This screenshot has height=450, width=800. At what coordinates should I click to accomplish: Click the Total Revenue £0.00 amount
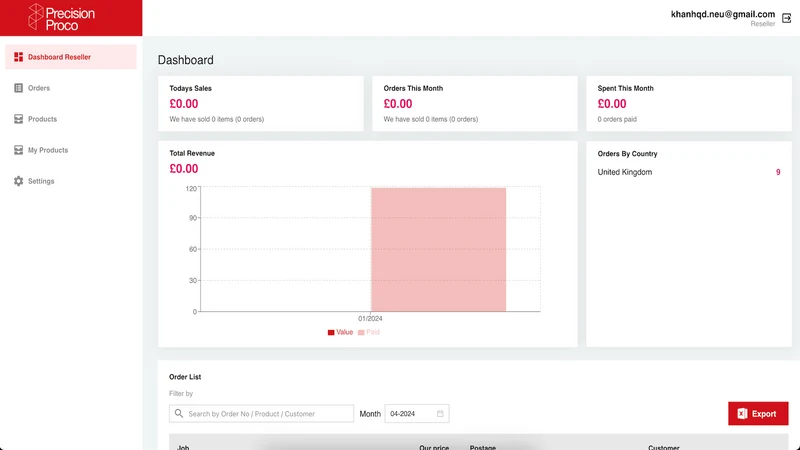coord(184,168)
